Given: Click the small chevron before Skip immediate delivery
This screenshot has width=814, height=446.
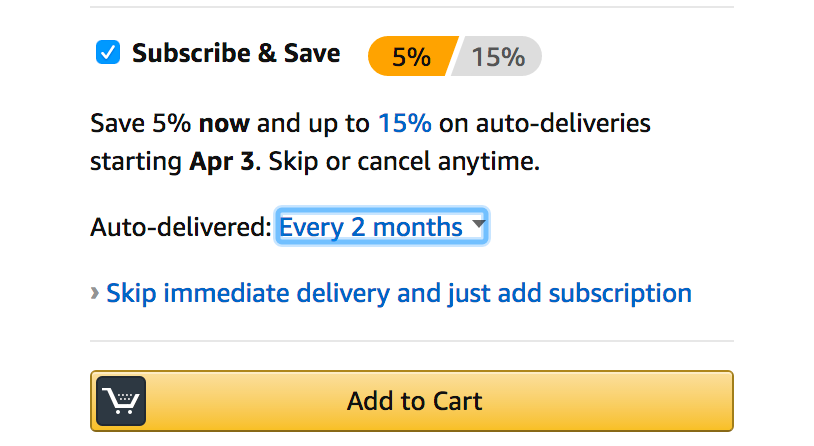Looking at the screenshot, I should click(x=94, y=293).
